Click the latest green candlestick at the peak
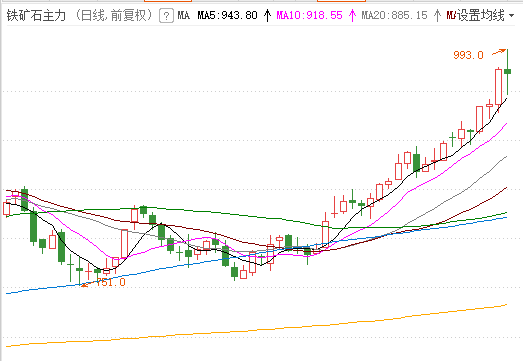 tap(507, 71)
